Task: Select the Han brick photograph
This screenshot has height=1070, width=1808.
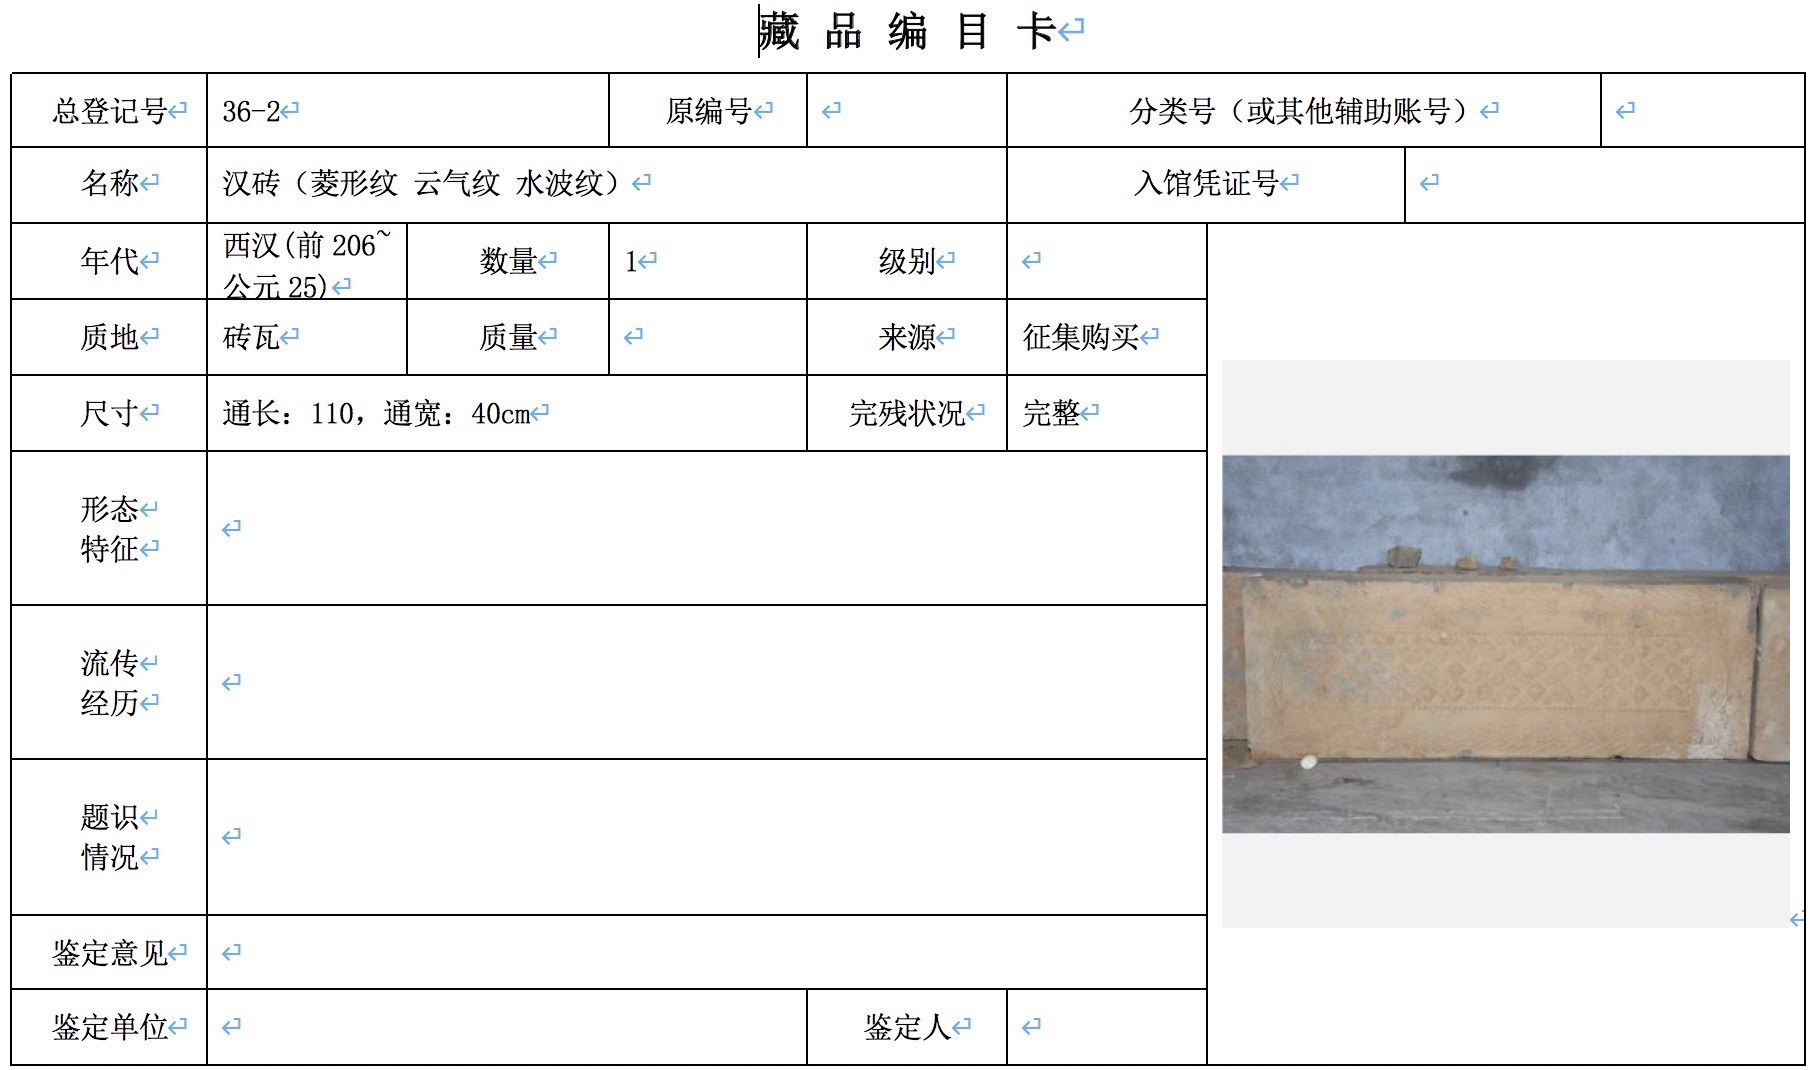Action: [x=1505, y=644]
